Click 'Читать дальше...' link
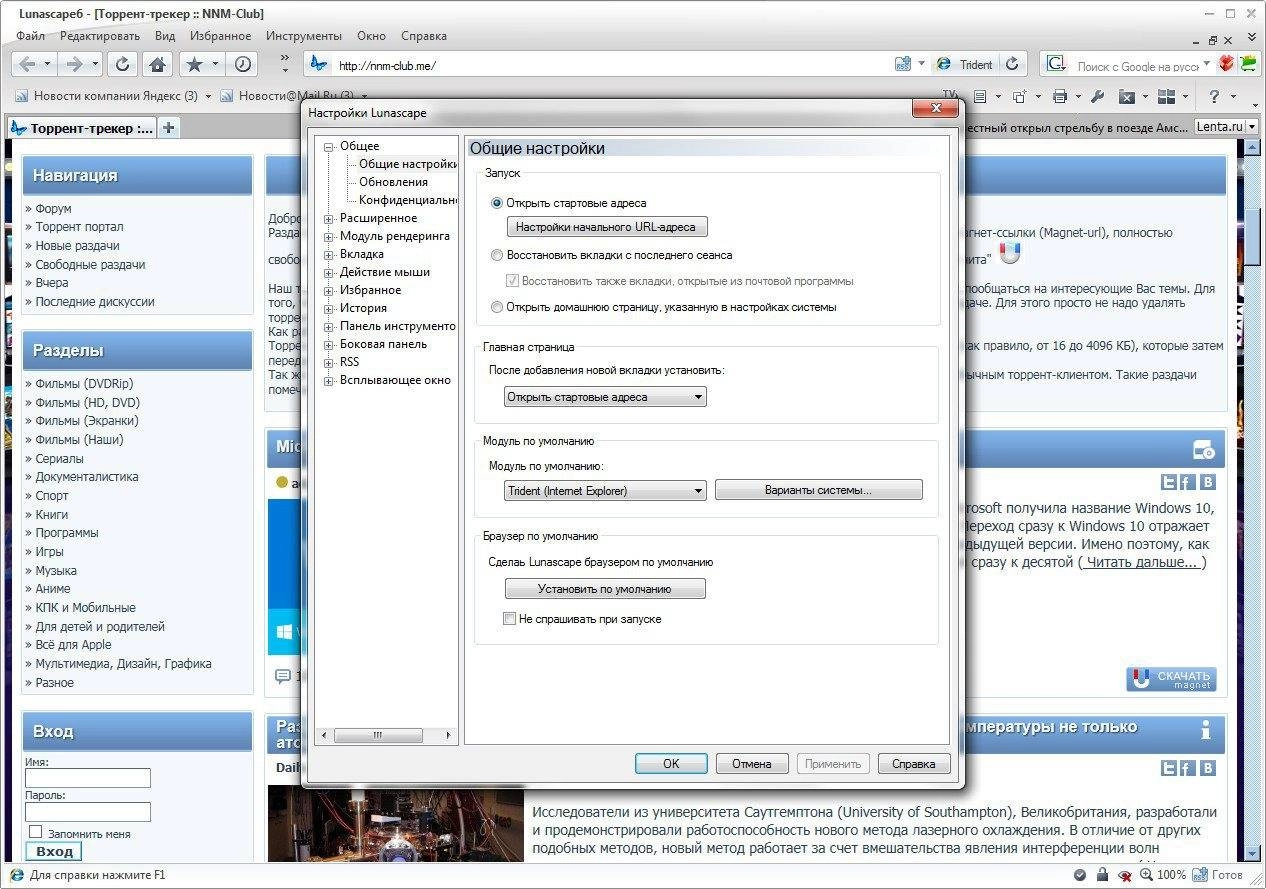This screenshot has width=1266, height=889. 1142,562
